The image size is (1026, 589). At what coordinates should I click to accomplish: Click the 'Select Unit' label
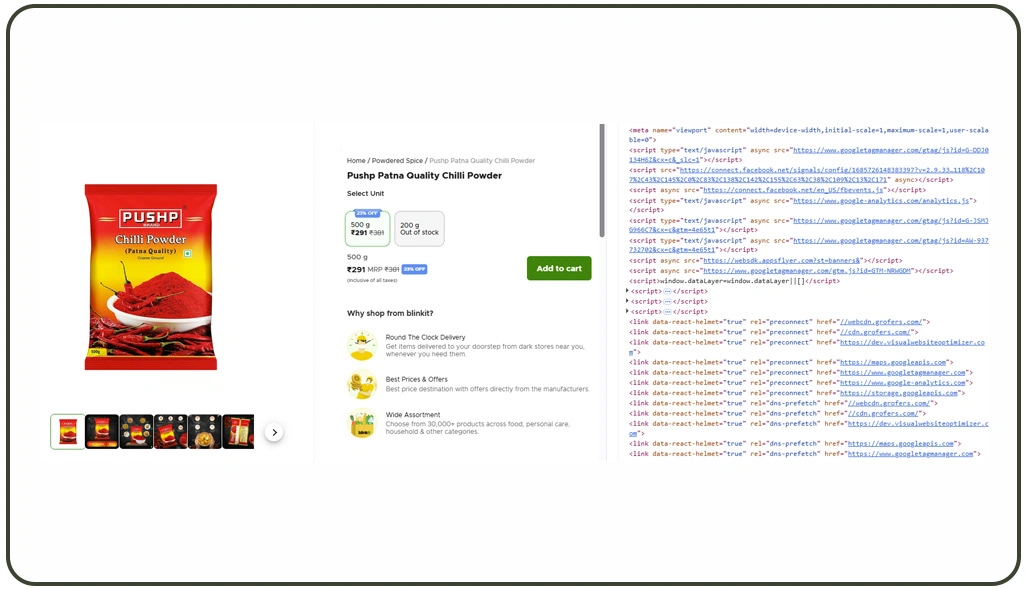click(365, 193)
